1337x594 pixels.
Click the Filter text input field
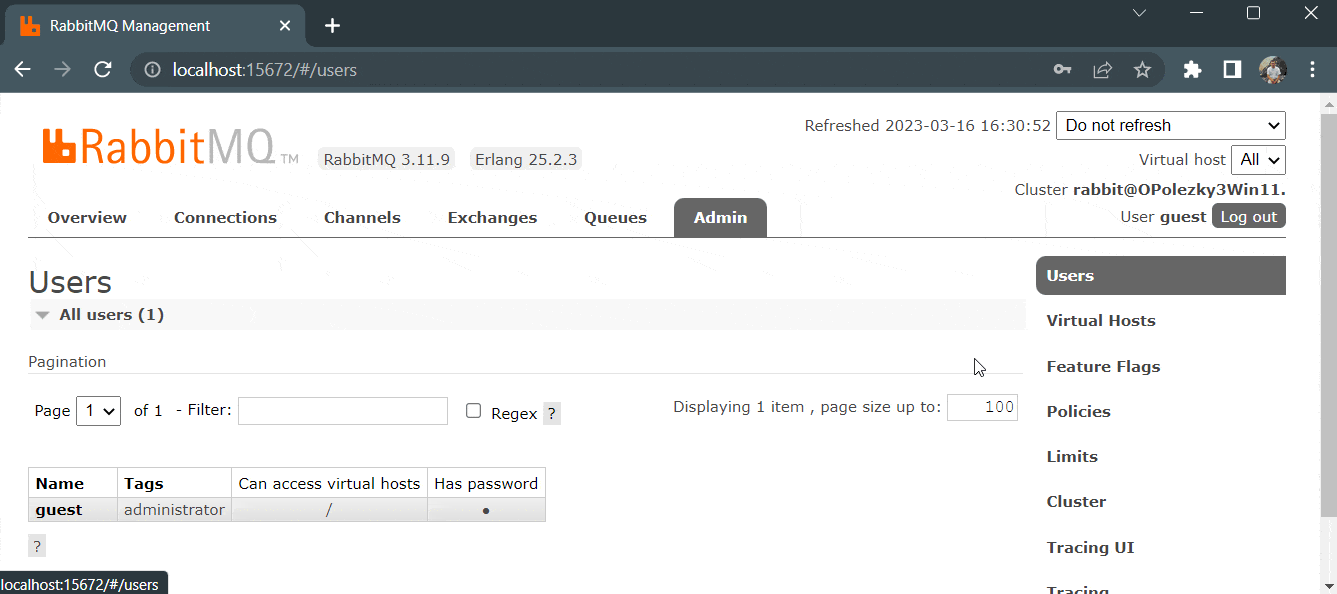tap(343, 411)
